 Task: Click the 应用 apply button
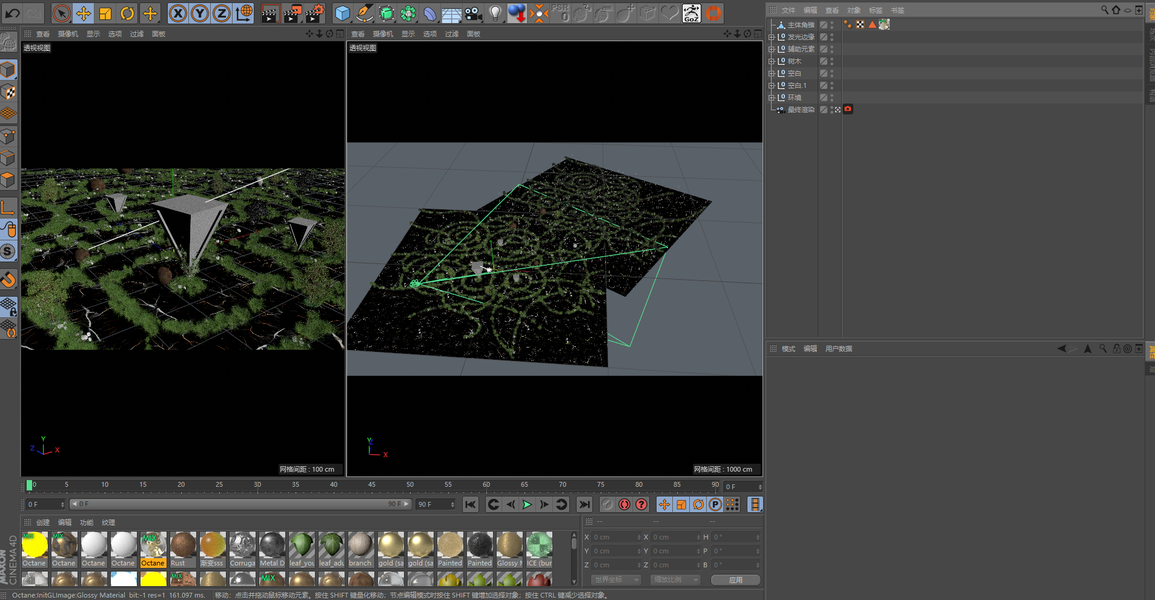point(735,580)
